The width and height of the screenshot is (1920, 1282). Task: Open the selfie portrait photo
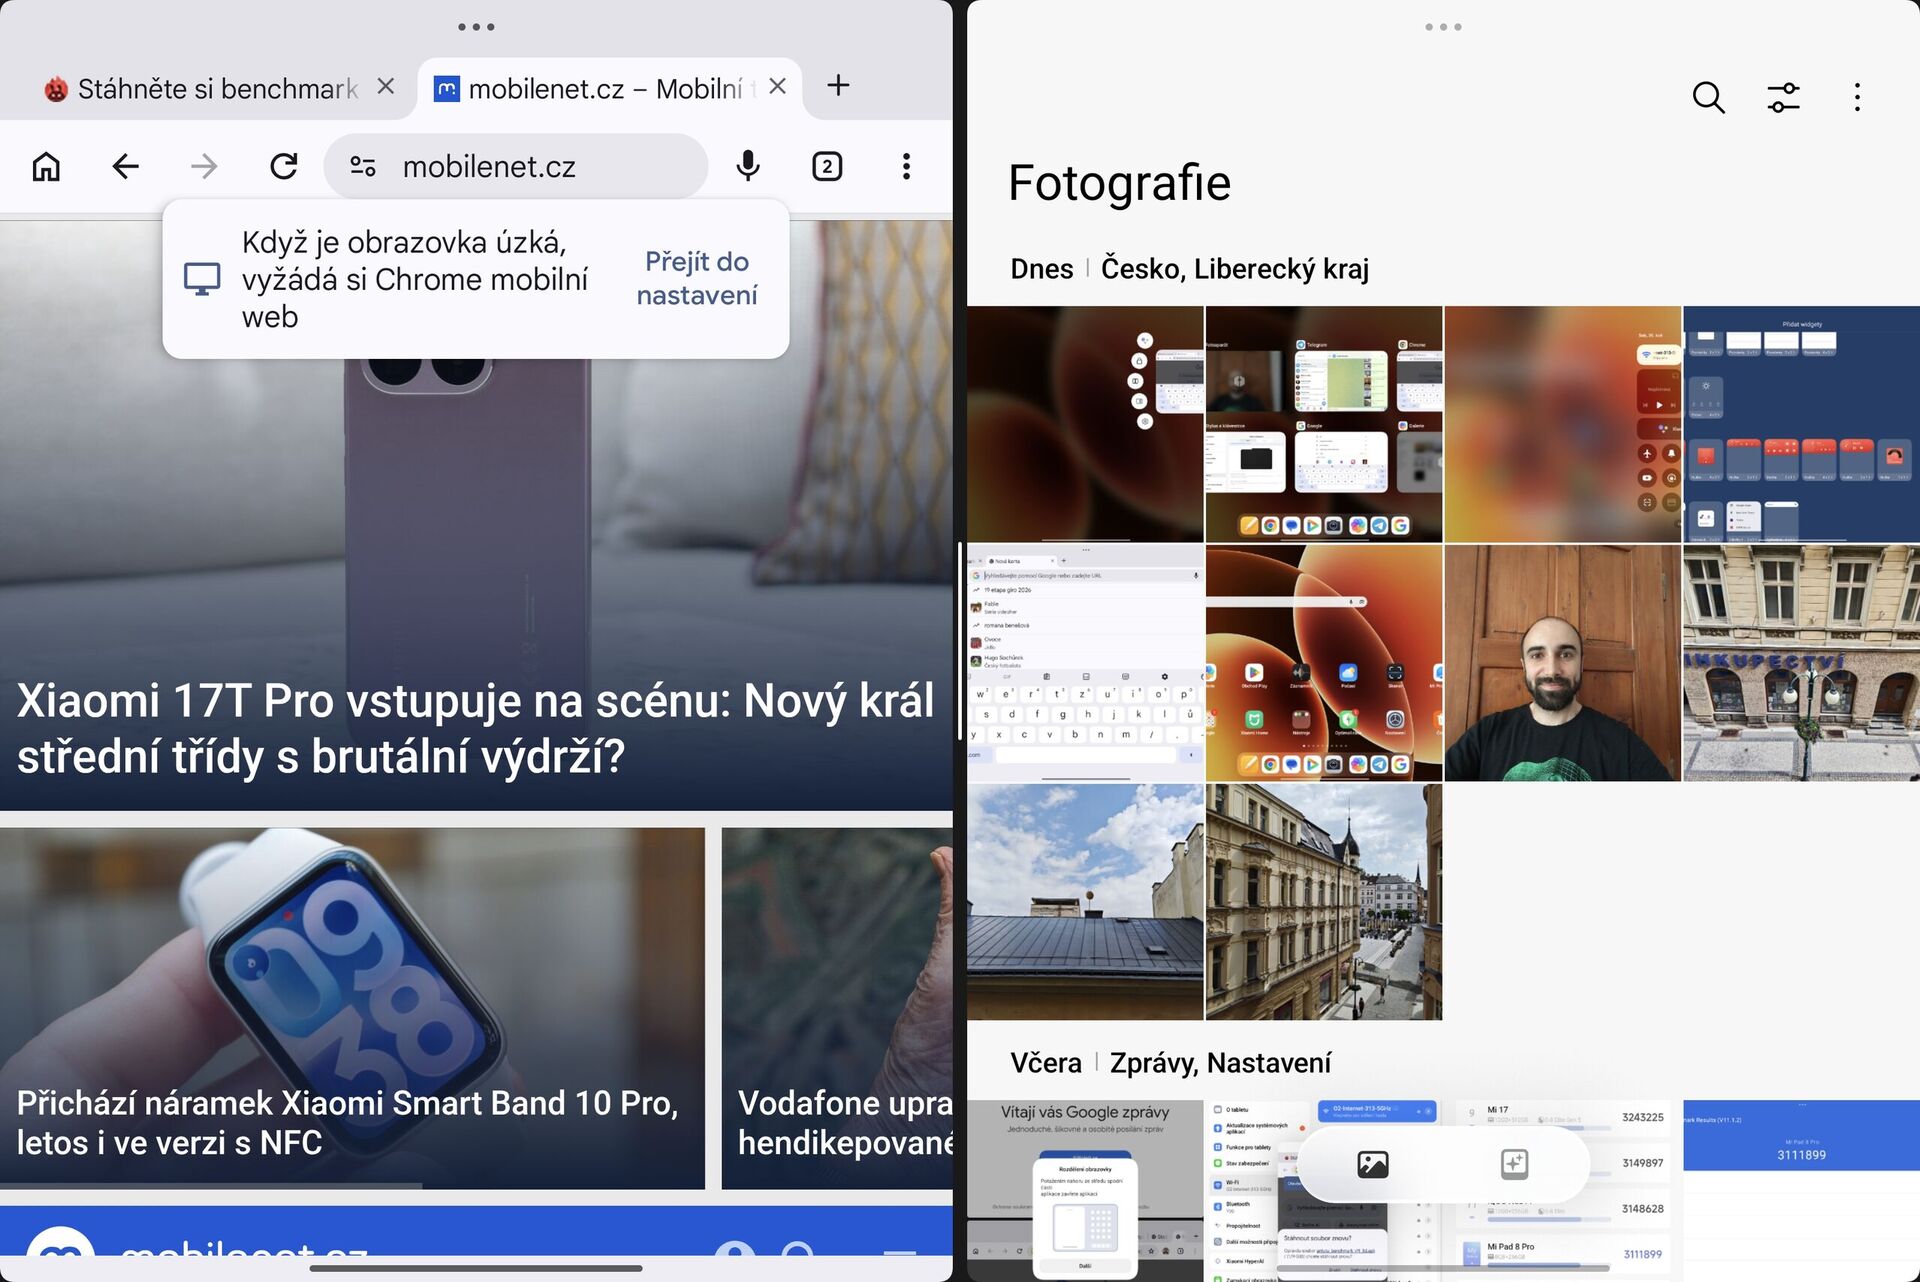coord(1562,663)
